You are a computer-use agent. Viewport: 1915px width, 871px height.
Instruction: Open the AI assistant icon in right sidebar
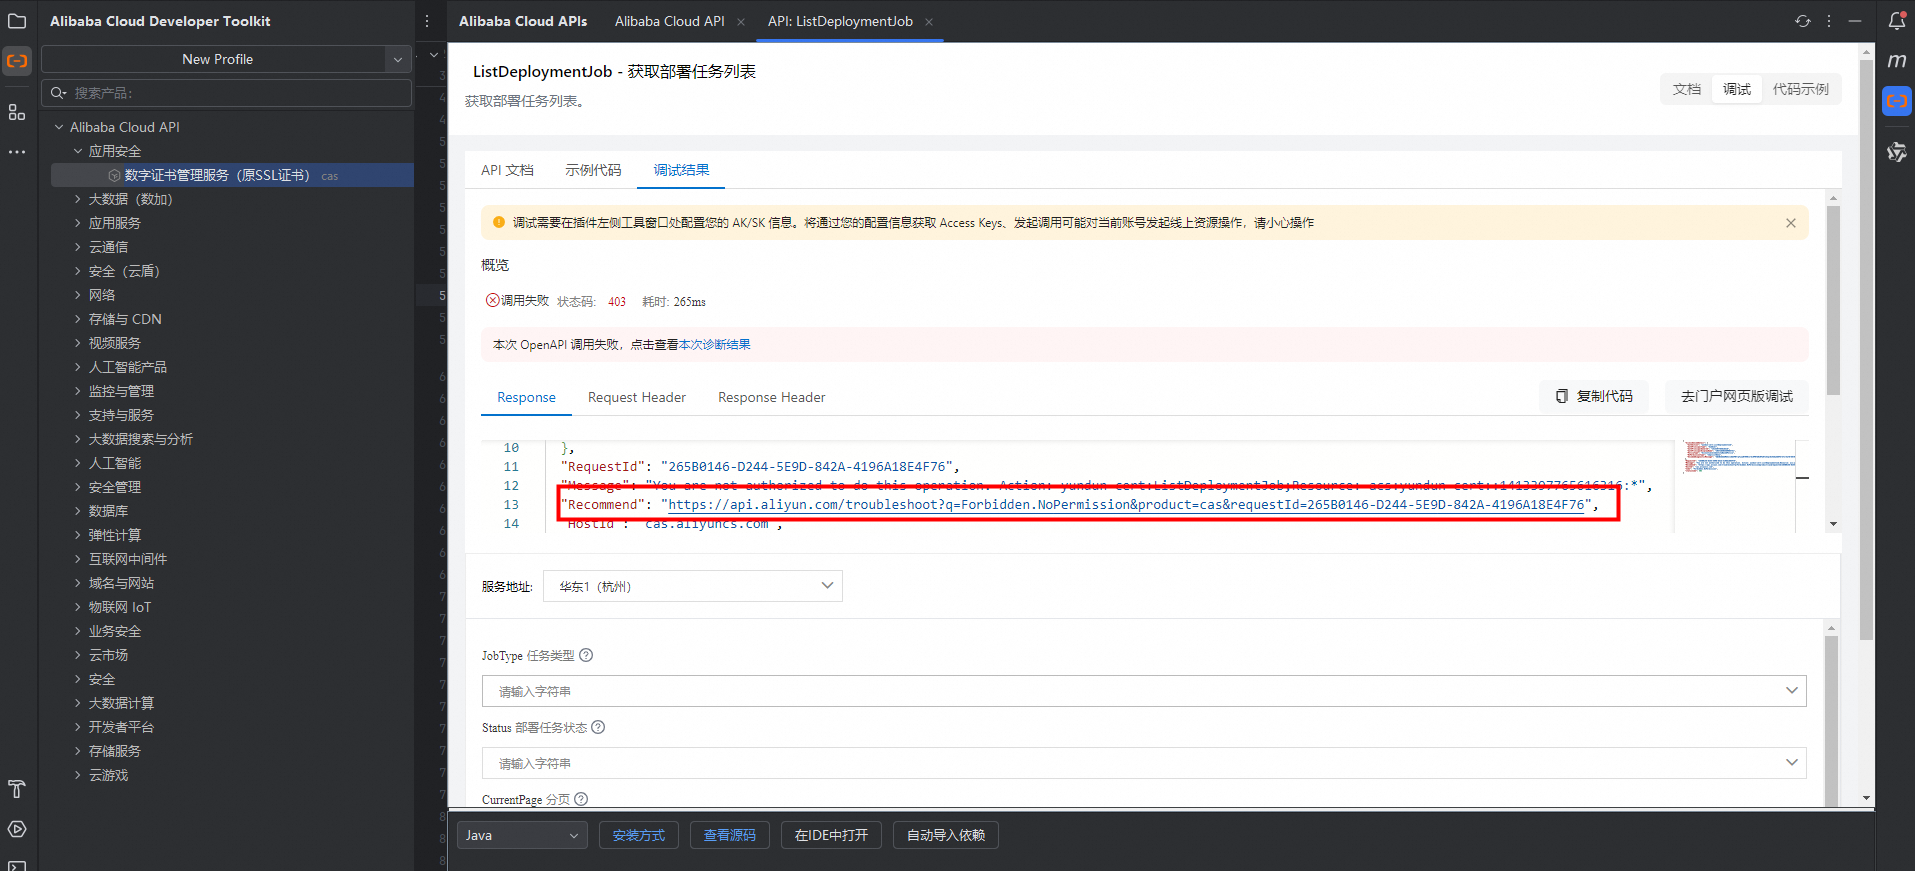(x=1897, y=152)
